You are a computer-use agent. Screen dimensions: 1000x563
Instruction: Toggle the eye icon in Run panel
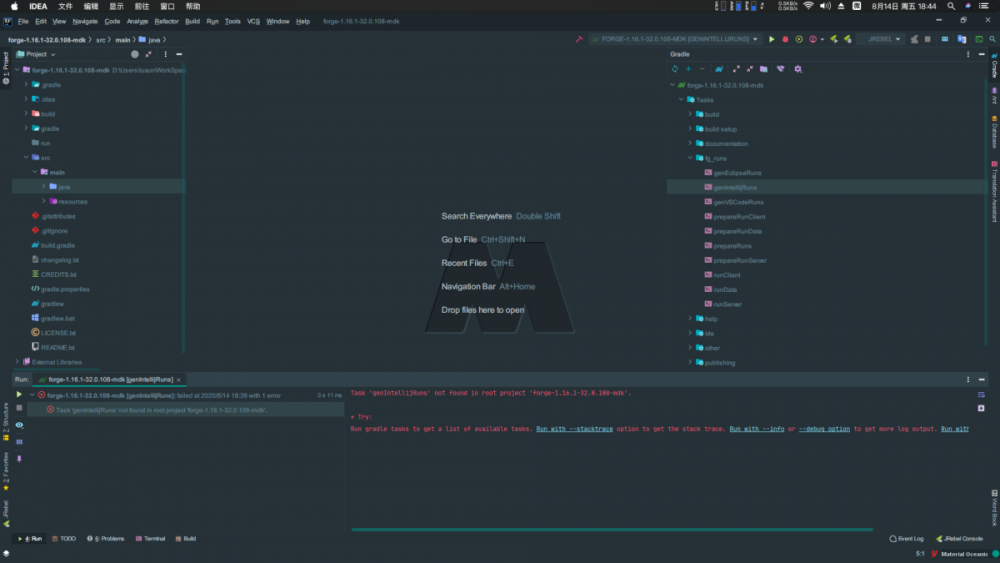coord(19,424)
